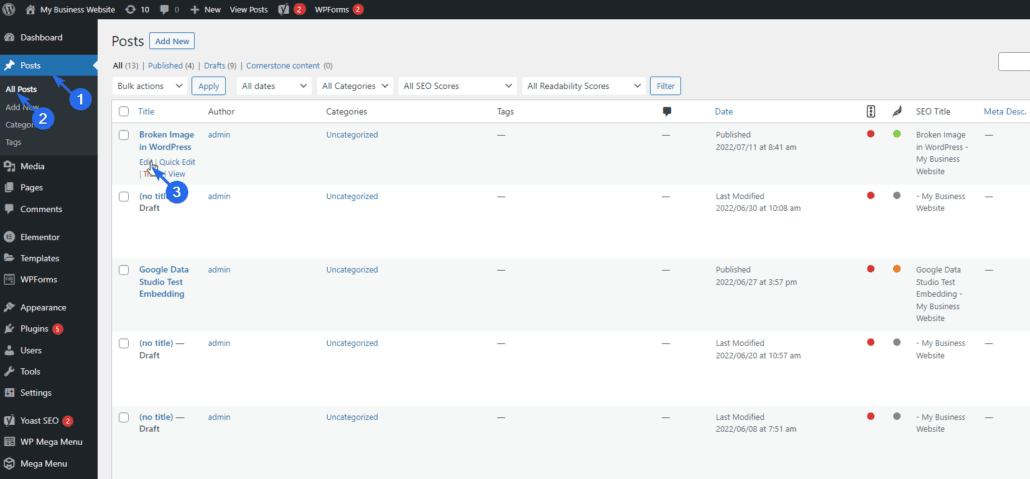The height and width of the screenshot is (479, 1030).
Task: Click the WordPress logo icon
Action: [x=9, y=9]
